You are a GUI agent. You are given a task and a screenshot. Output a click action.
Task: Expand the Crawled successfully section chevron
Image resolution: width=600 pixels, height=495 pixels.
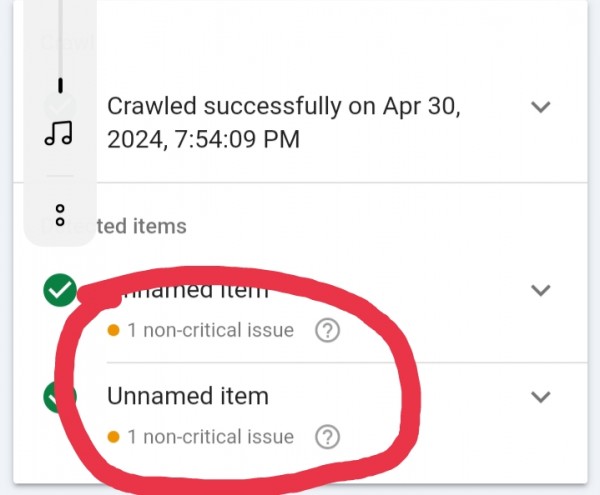[541, 107]
